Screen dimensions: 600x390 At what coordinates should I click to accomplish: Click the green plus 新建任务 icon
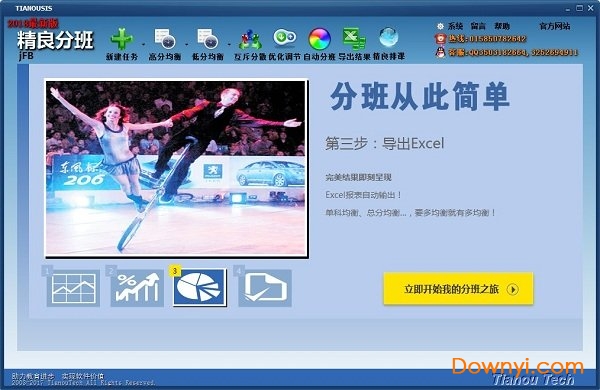pos(122,39)
